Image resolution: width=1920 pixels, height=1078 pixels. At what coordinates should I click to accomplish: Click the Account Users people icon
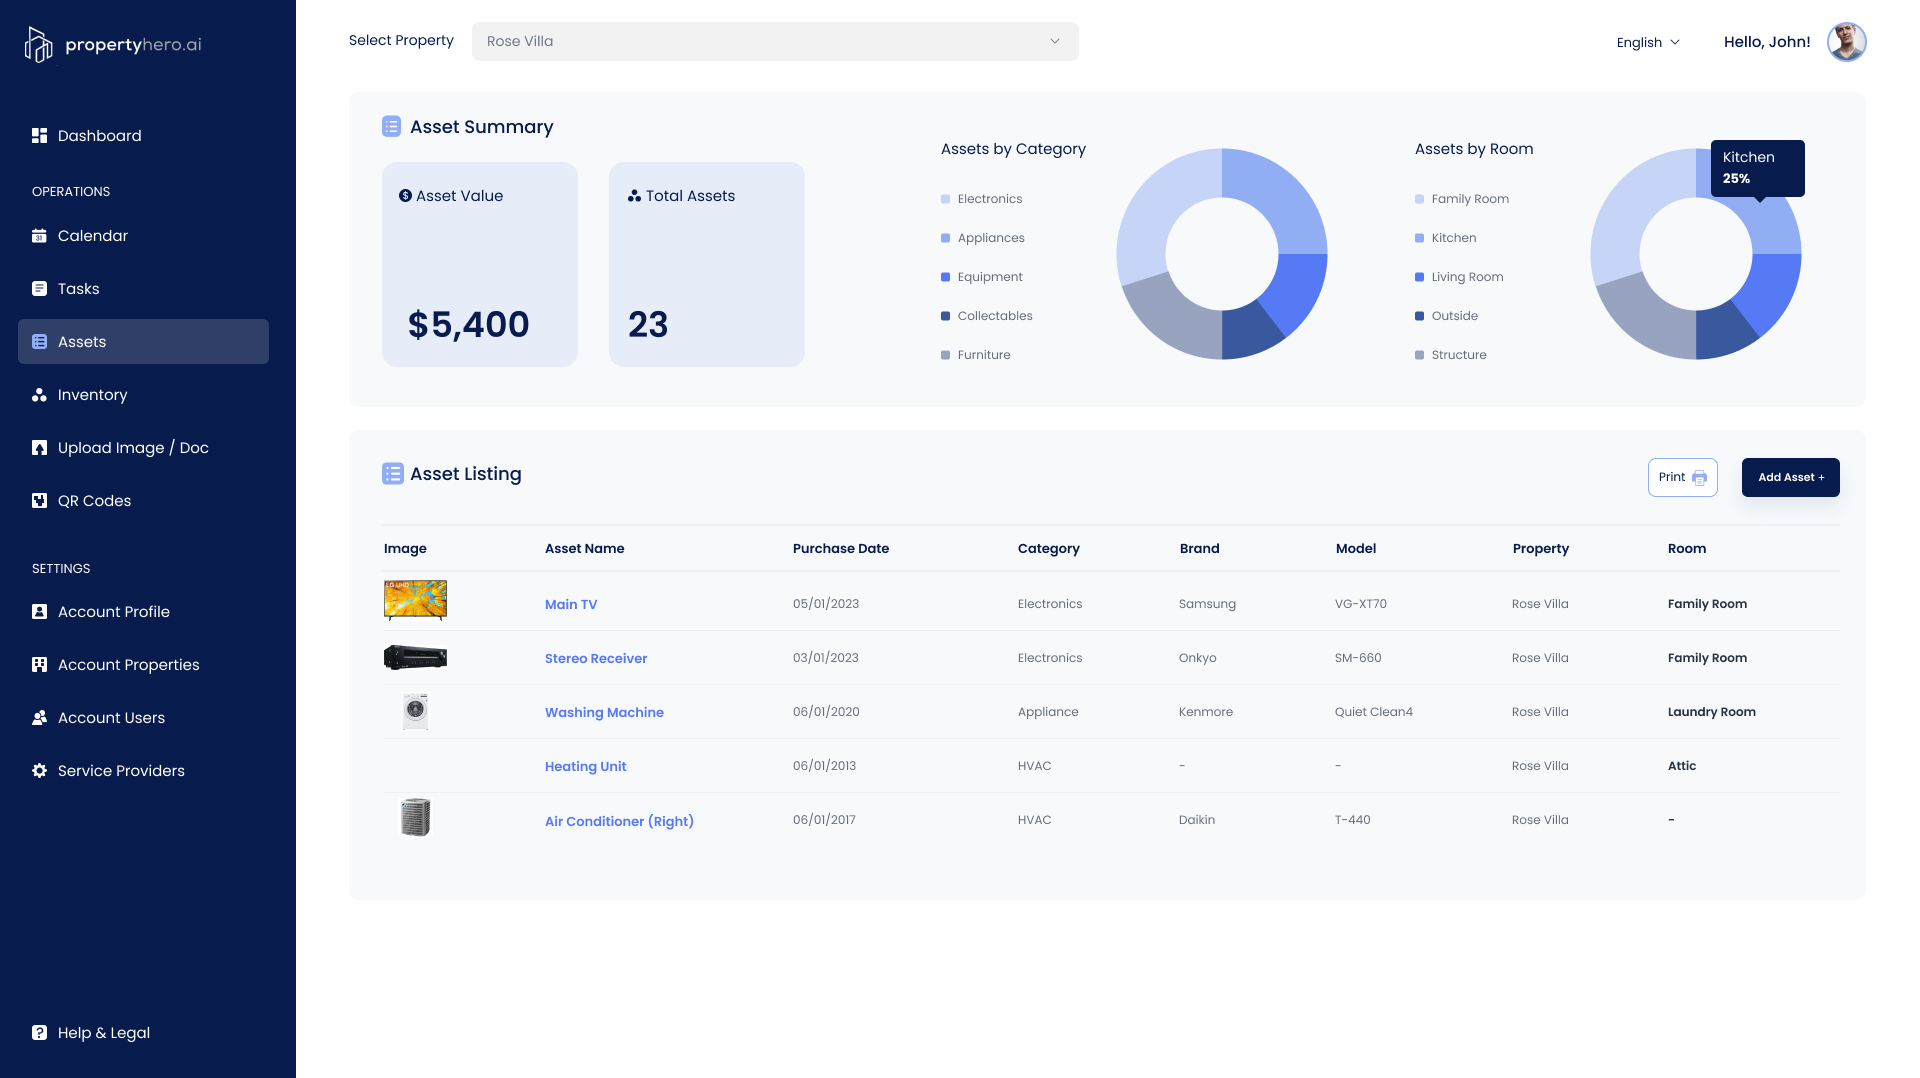(x=39, y=718)
